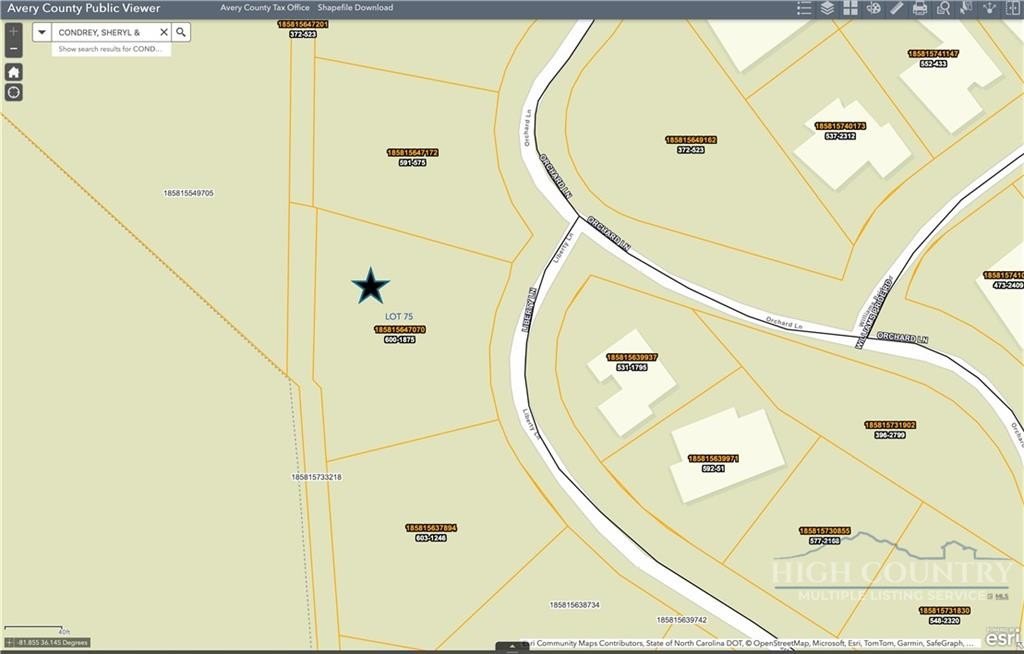
Task: Select parcel label 185815549705
Action: 188,193
